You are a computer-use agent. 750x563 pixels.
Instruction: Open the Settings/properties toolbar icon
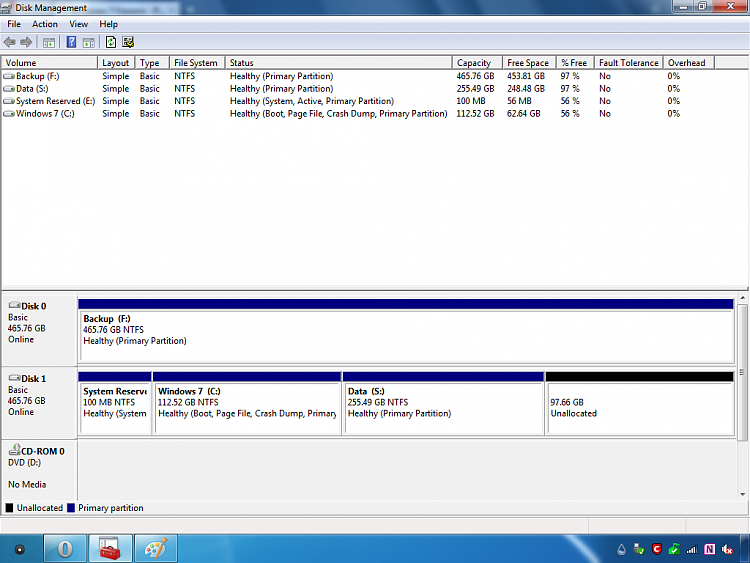pyautogui.click(x=128, y=43)
